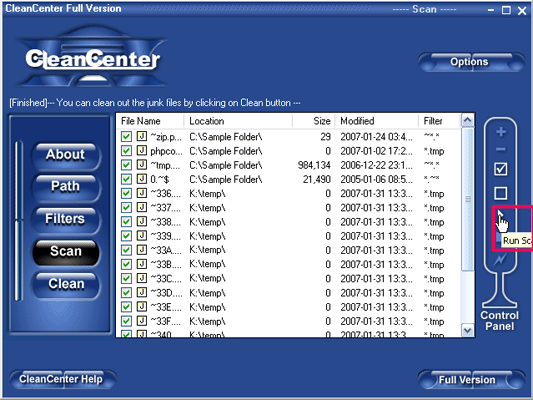This screenshot has height=400, width=533.
Task: Click the file icon for ~337.... row
Action: tap(142, 207)
